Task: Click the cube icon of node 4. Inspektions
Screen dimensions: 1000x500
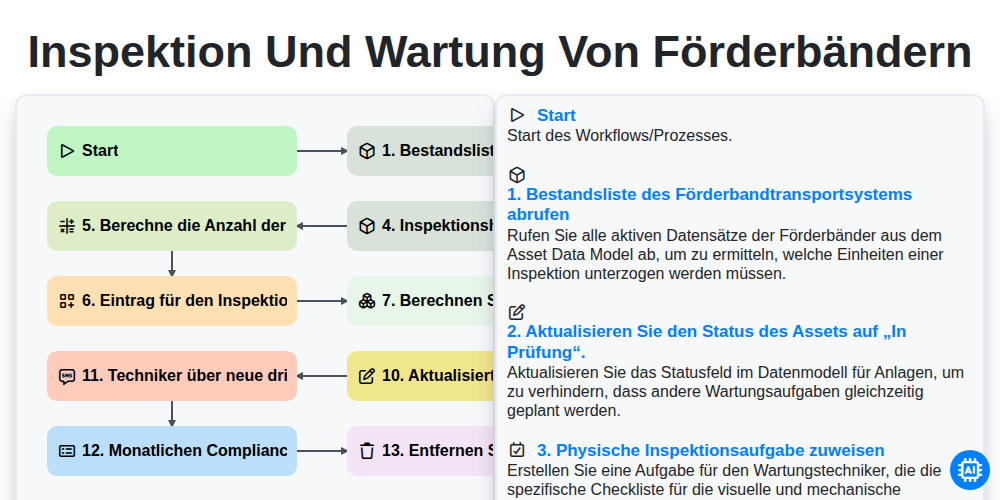Action: pos(367,226)
